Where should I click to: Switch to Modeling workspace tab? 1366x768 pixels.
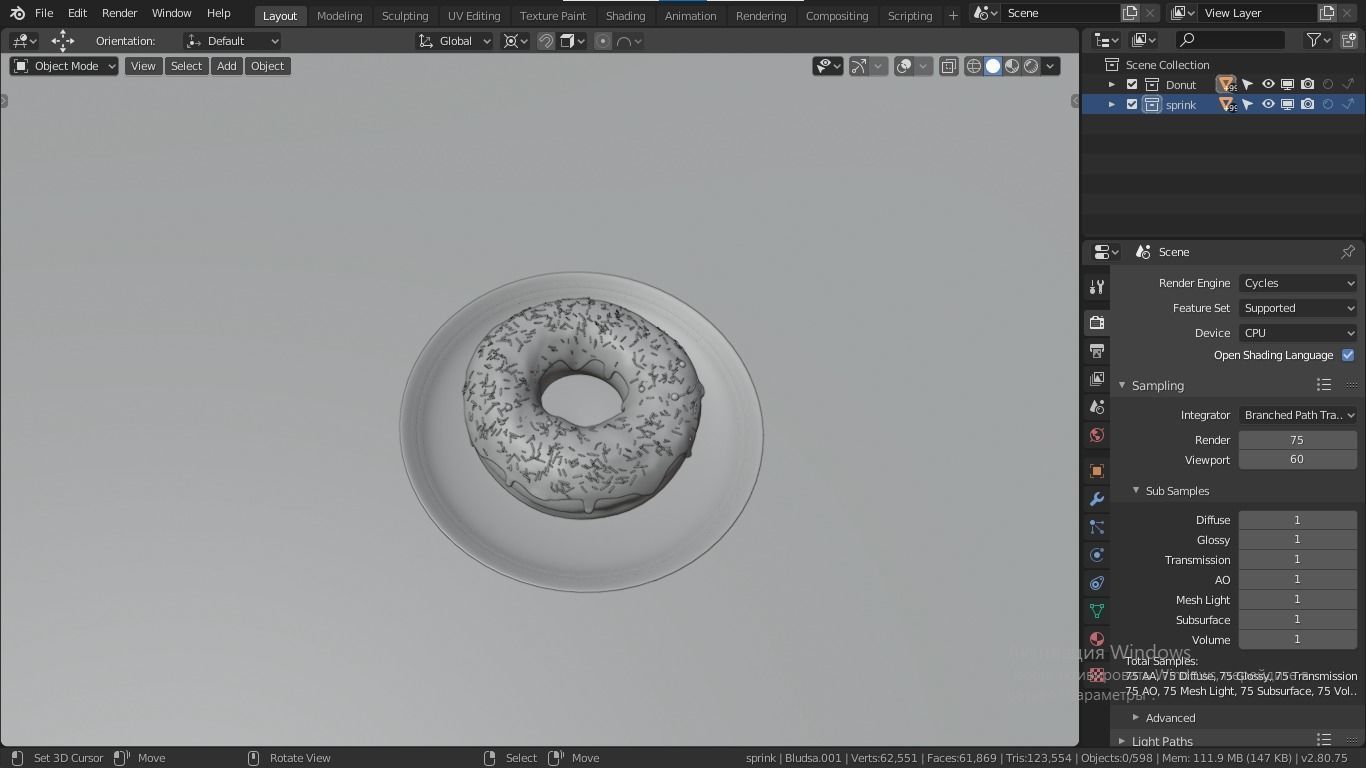[339, 16]
